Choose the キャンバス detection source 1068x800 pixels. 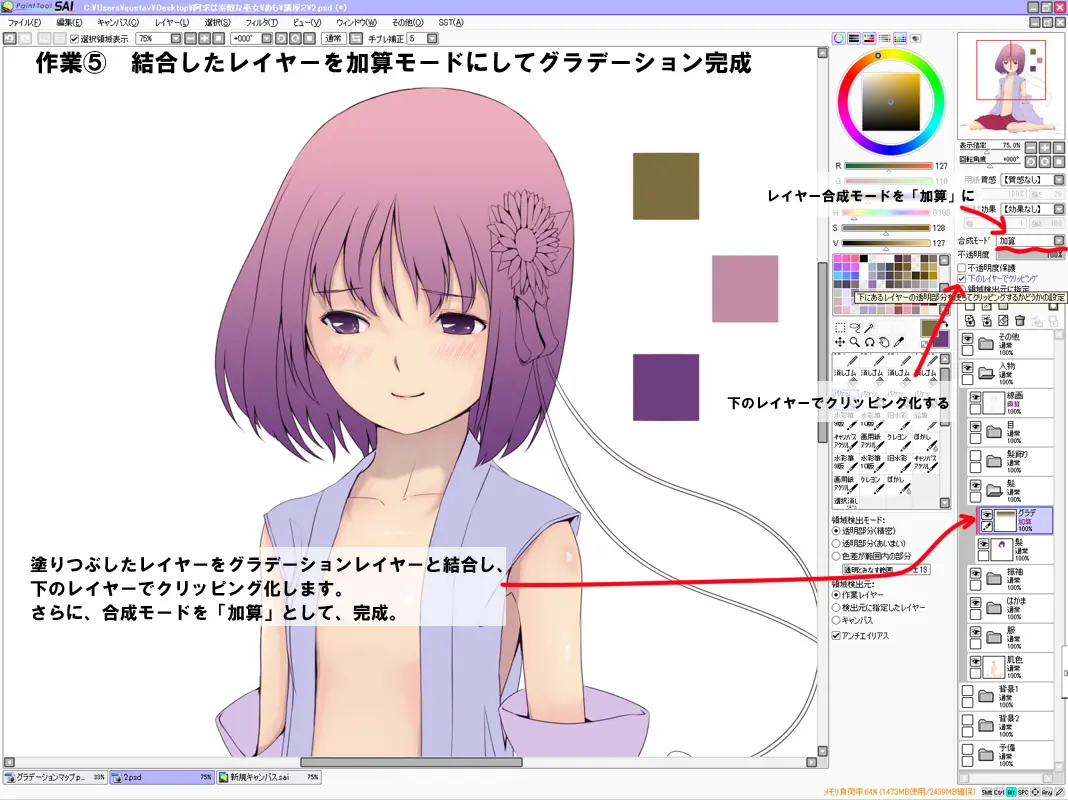(x=836, y=621)
